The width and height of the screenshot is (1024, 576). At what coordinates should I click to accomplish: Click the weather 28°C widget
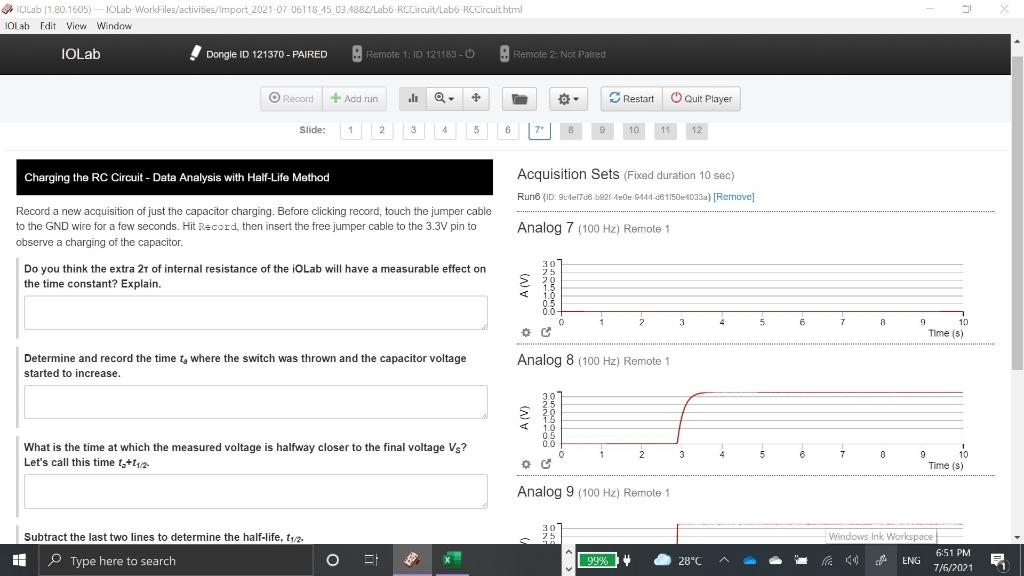click(x=678, y=560)
